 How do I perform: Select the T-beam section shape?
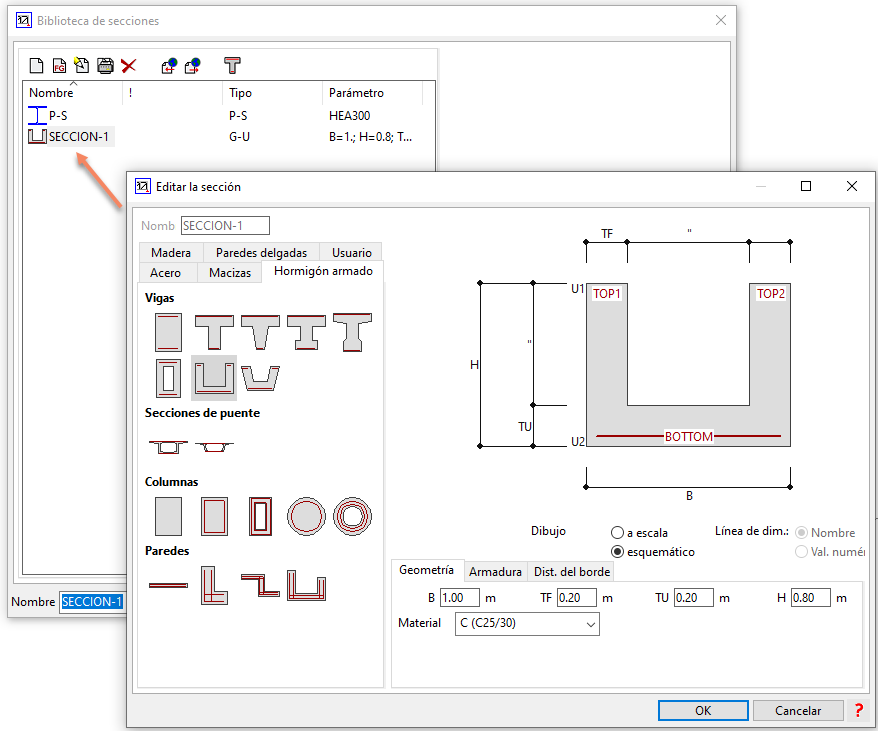214,332
